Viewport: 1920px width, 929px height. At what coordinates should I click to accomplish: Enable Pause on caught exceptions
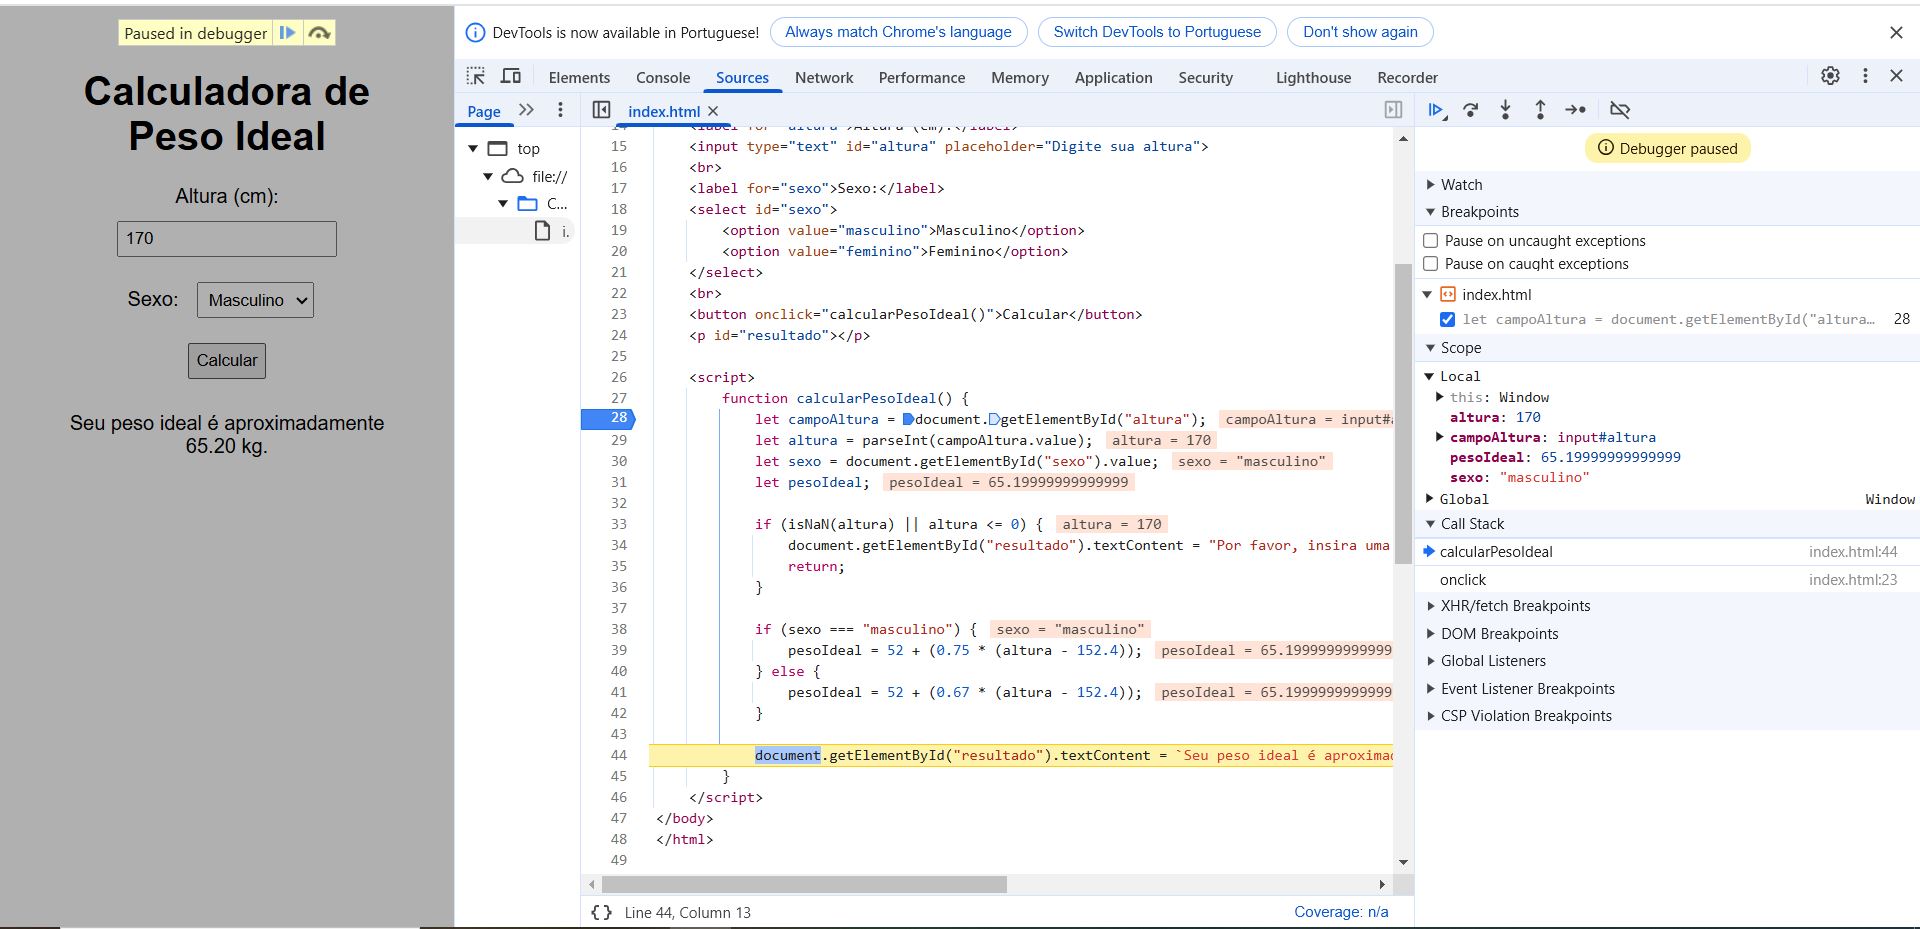[x=1431, y=264]
